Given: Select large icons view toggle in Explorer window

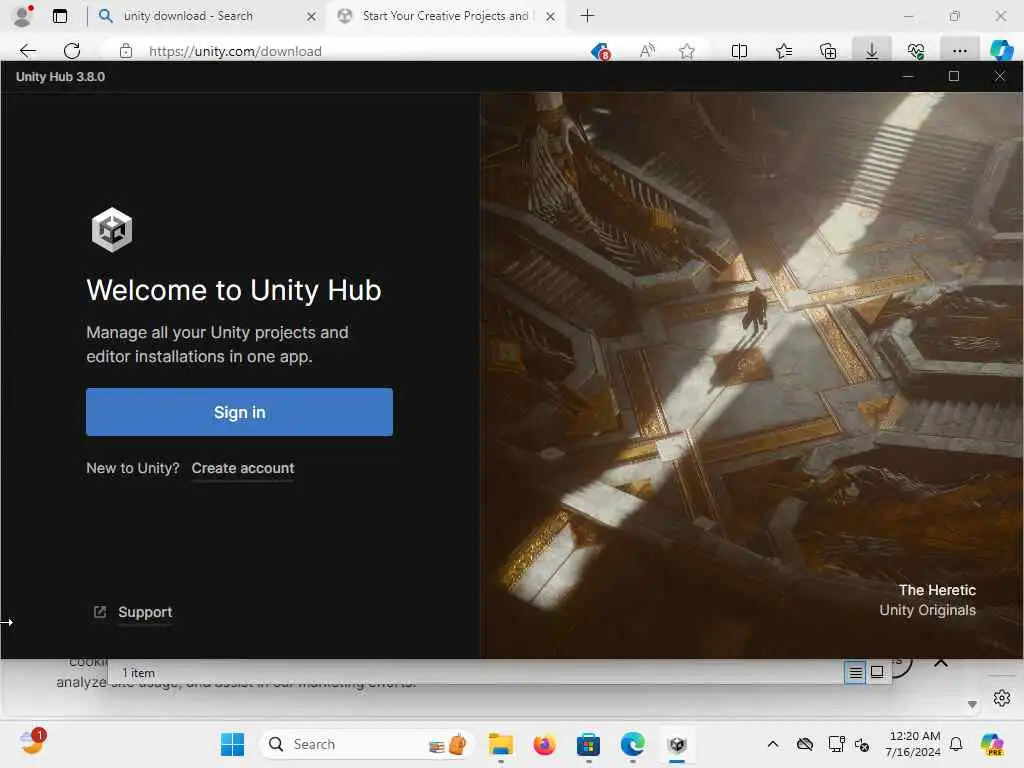Looking at the screenshot, I should coord(877,672).
